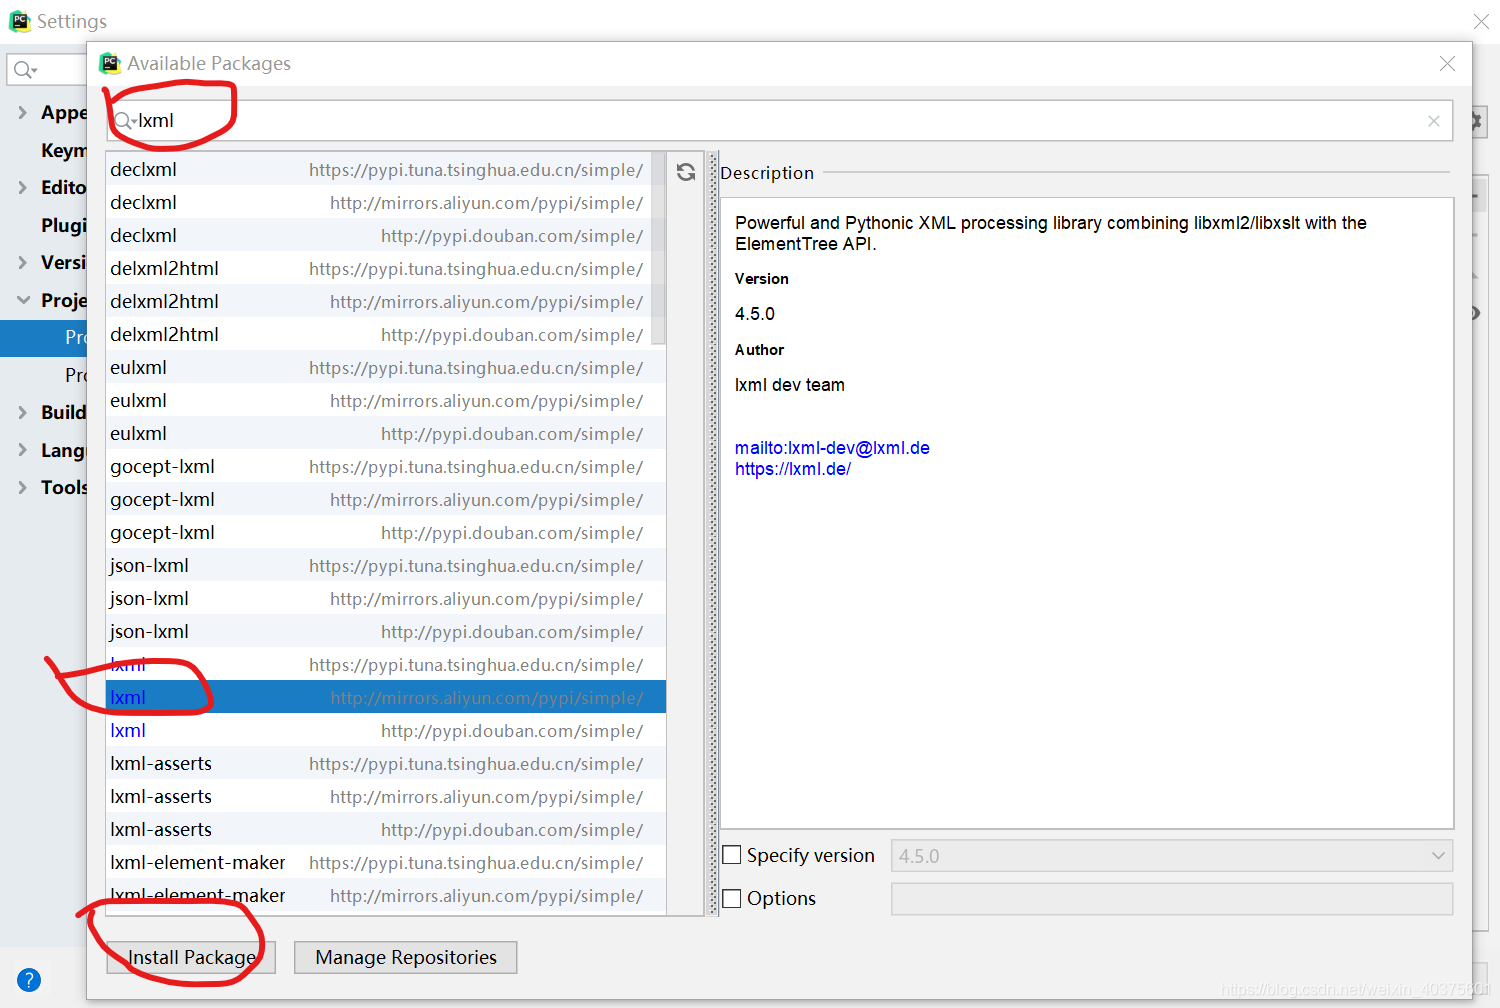Collapse the Project section in sidebar
Image resolution: width=1500 pixels, height=1008 pixels.
point(22,300)
